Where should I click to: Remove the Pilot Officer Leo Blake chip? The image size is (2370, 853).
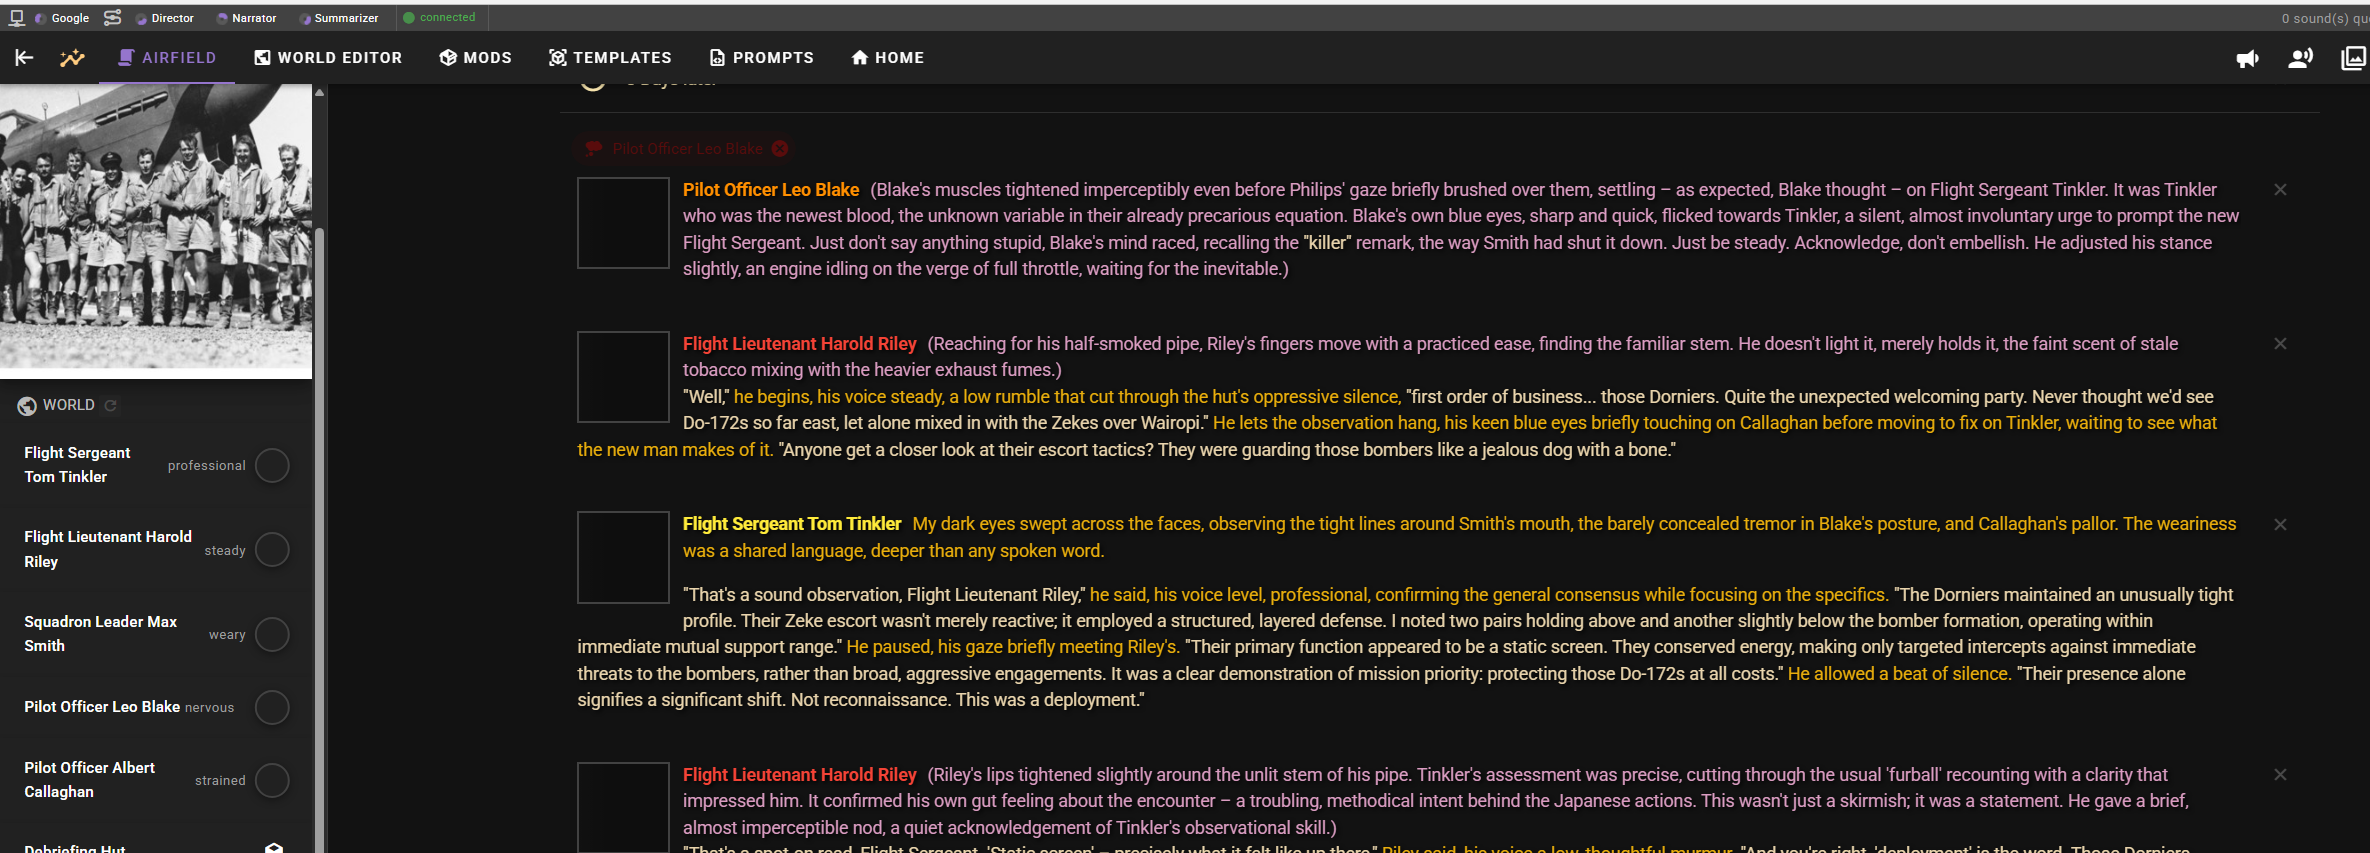pyautogui.click(x=780, y=149)
